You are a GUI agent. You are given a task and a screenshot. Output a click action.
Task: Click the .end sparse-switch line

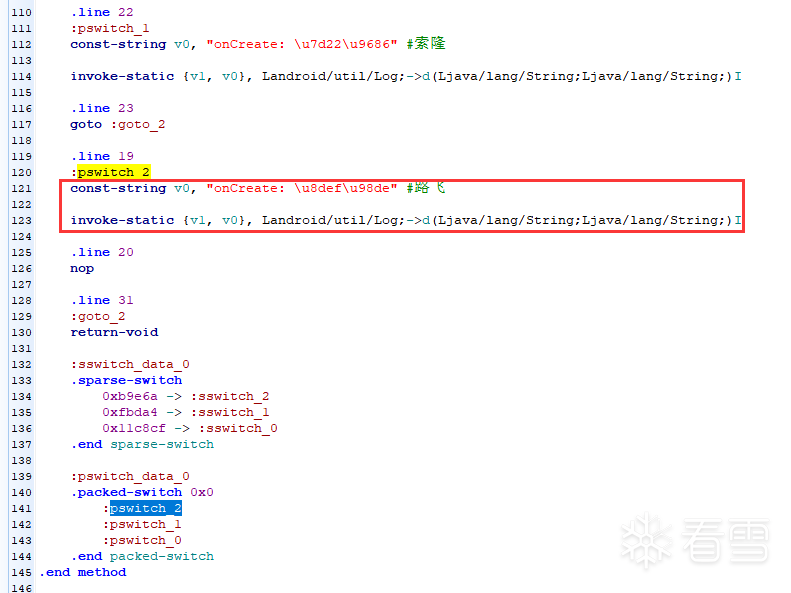click(x=142, y=444)
